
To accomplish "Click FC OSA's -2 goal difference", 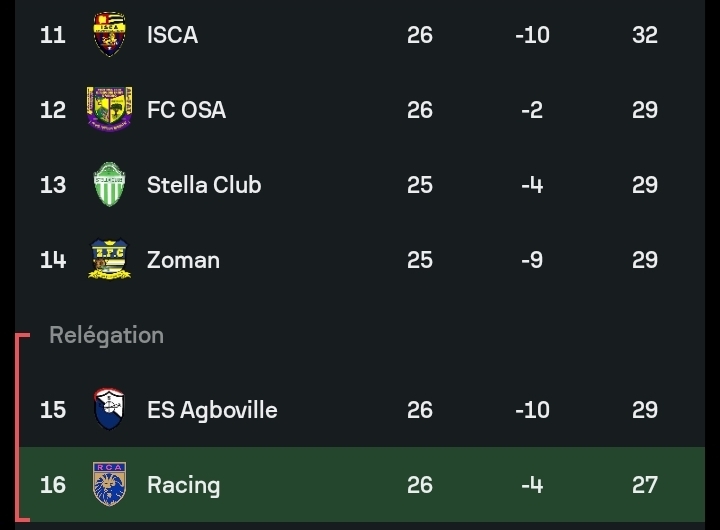I will pos(532,110).
